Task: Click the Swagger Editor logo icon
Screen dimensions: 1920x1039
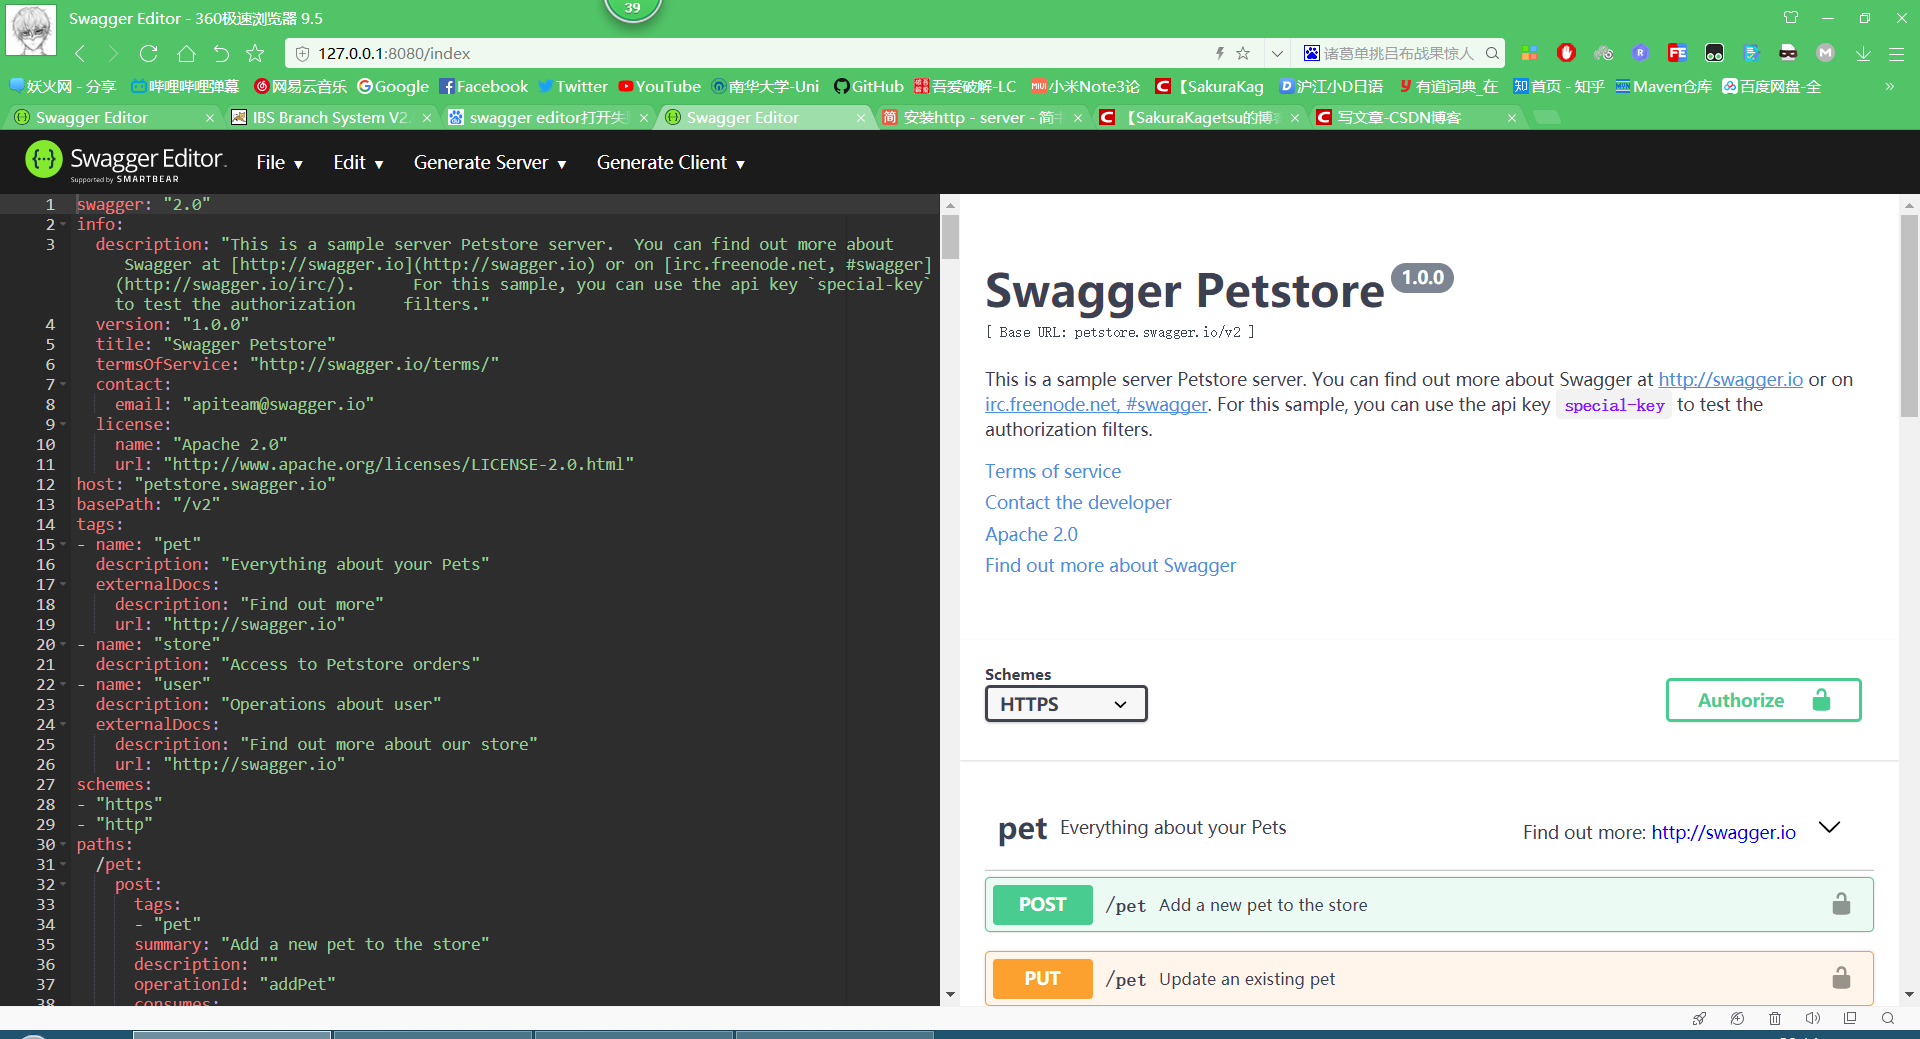Action: tap(43, 160)
